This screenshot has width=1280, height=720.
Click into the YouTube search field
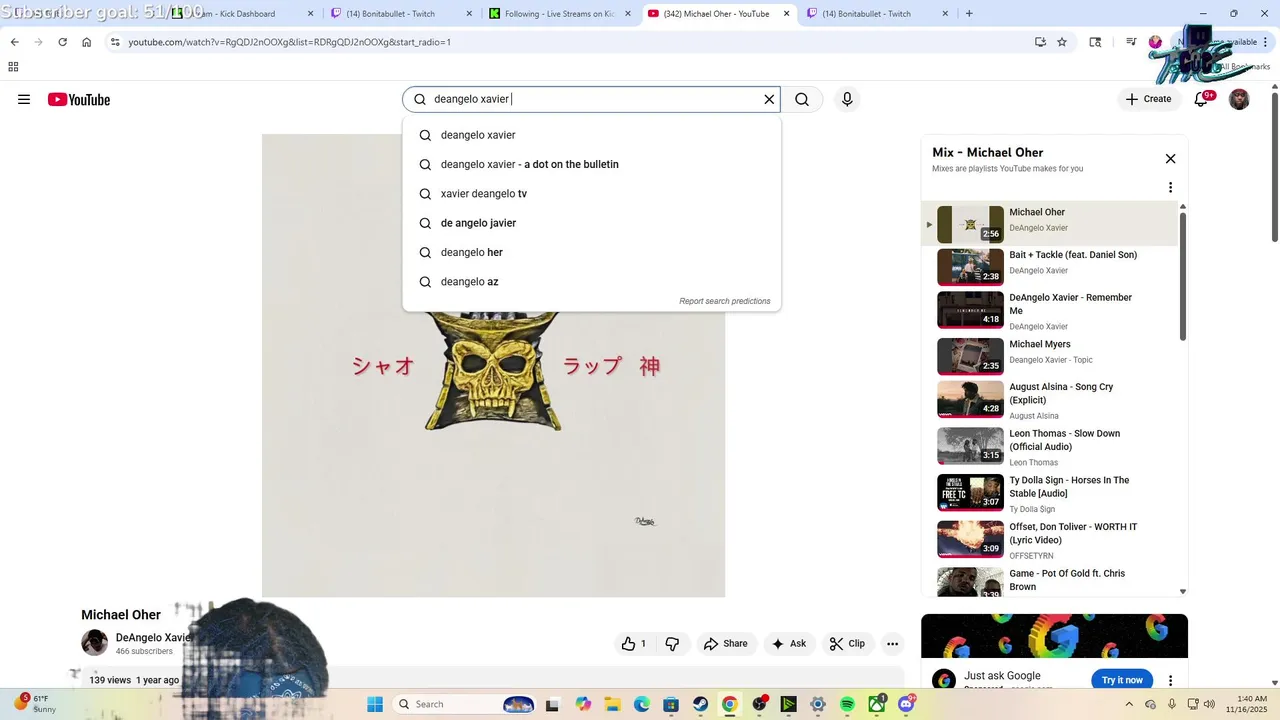point(590,99)
